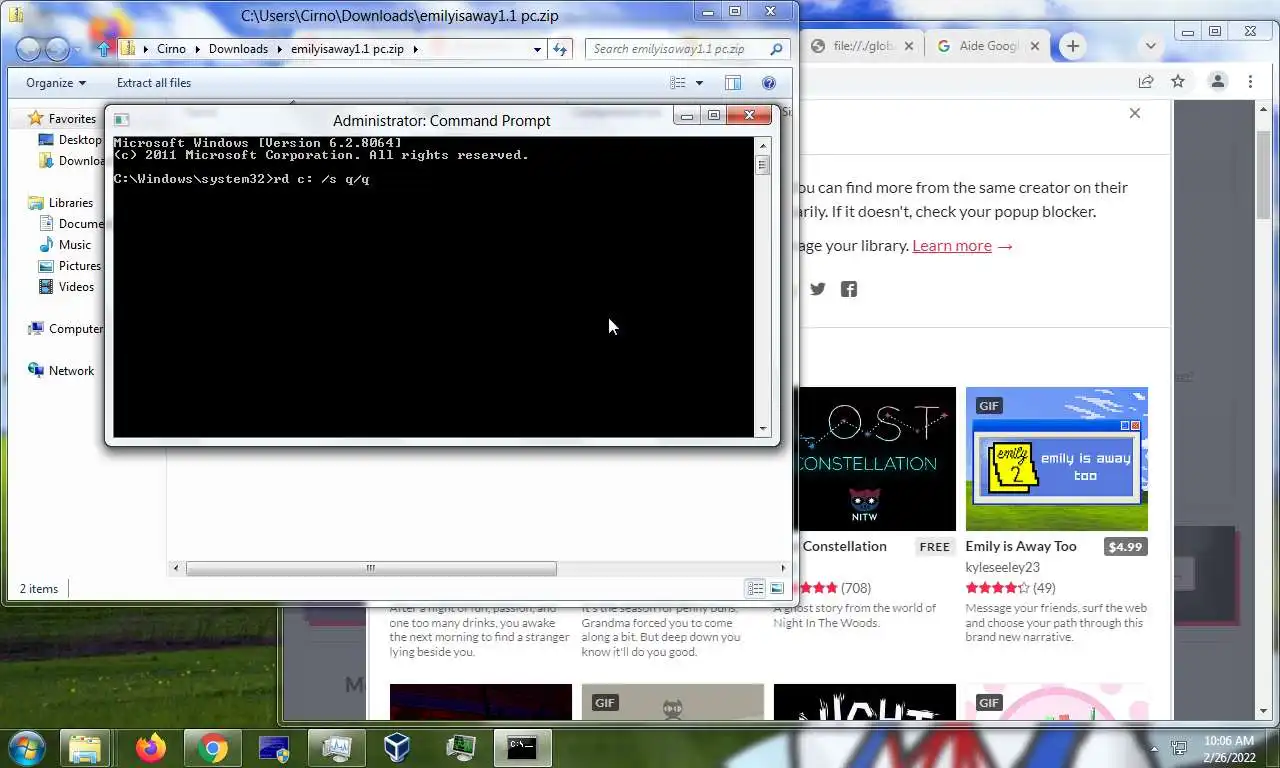1280x768 pixels.
Task: Click the Learn more link
Action: (x=952, y=245)
